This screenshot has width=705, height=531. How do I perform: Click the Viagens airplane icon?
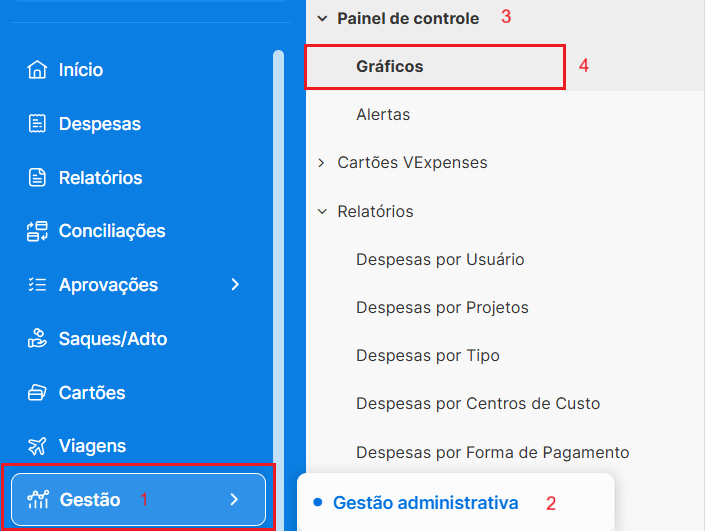click(x=38, y=446)
